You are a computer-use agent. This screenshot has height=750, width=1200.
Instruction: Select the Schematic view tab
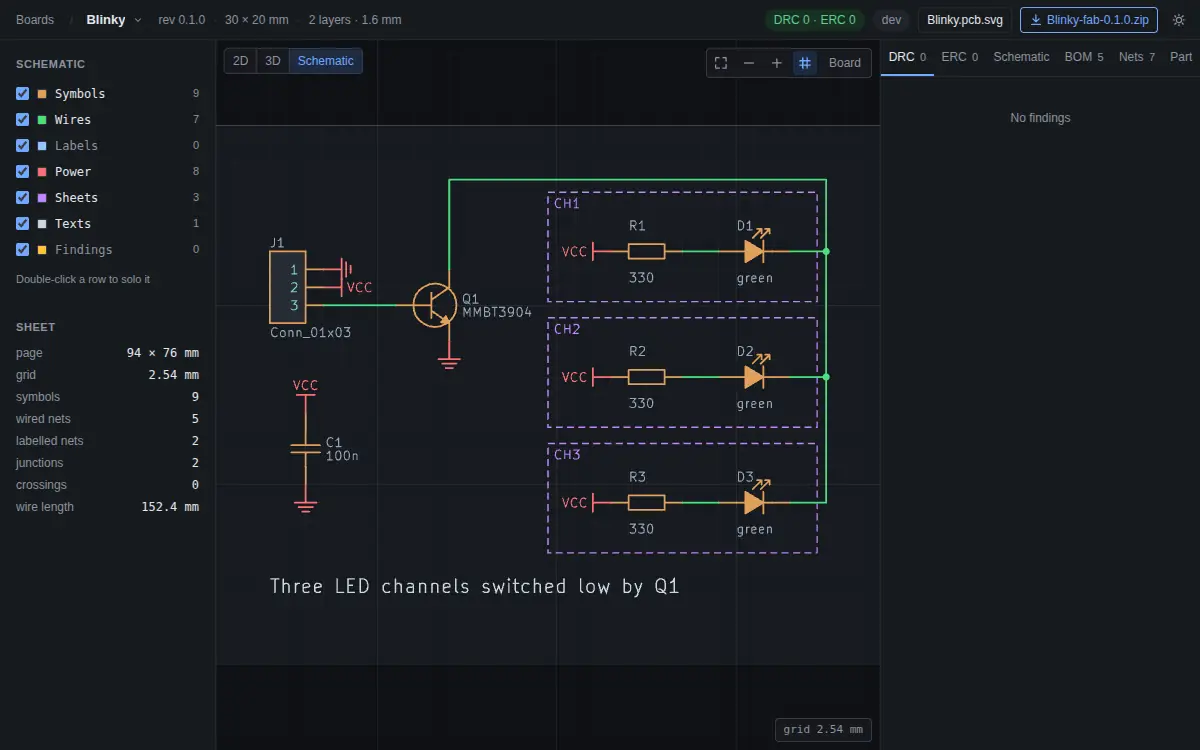(326, 61)
